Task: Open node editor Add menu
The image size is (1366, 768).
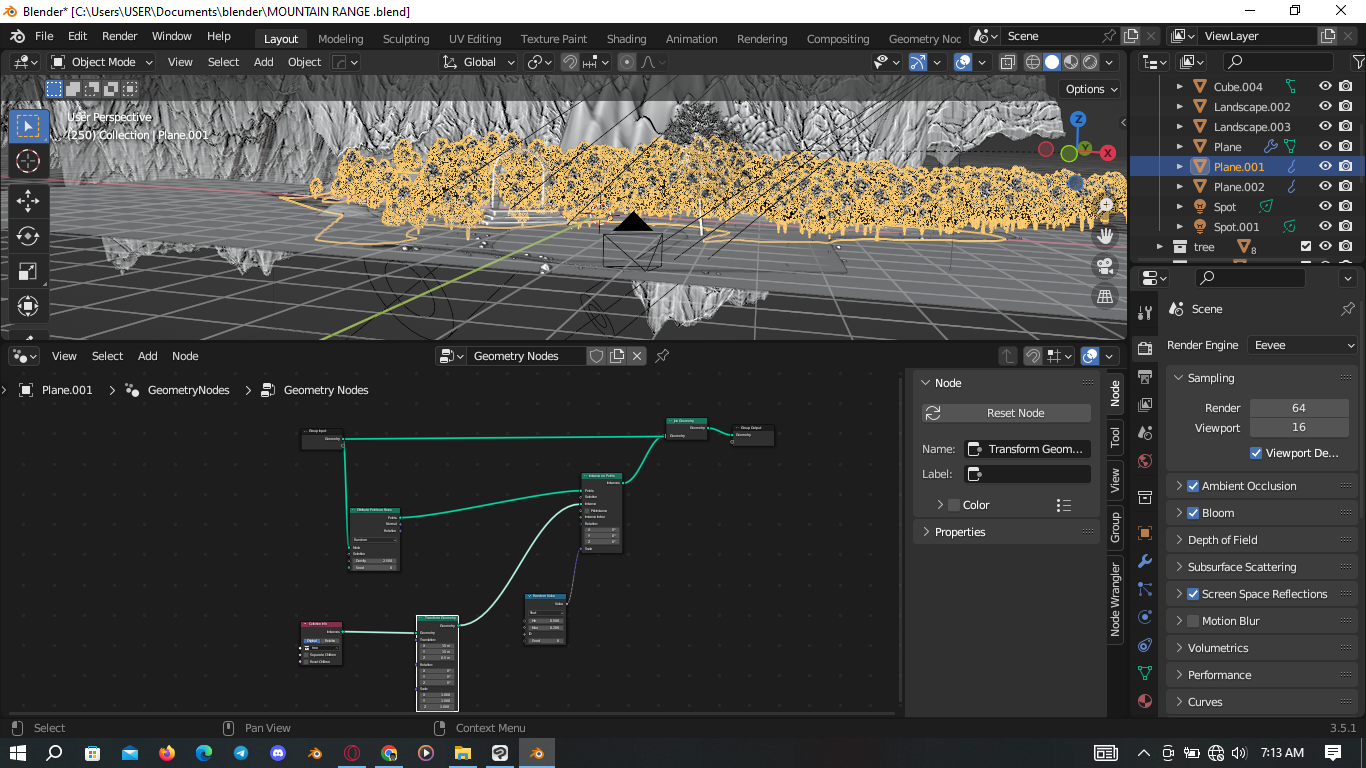Action: click(148, 356)
